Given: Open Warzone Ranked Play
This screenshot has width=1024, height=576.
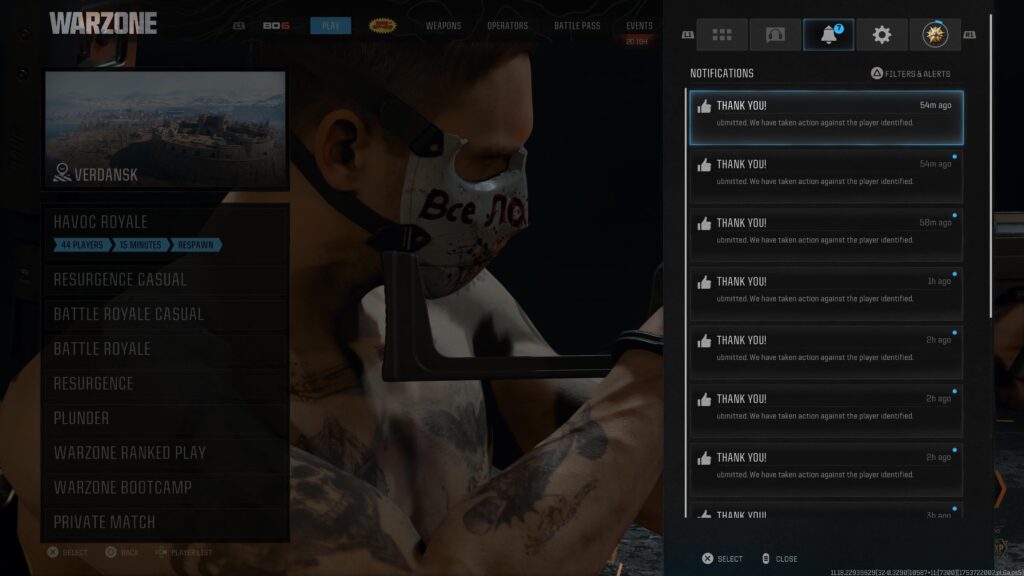Looking at the screenshot, I should 166,453.
